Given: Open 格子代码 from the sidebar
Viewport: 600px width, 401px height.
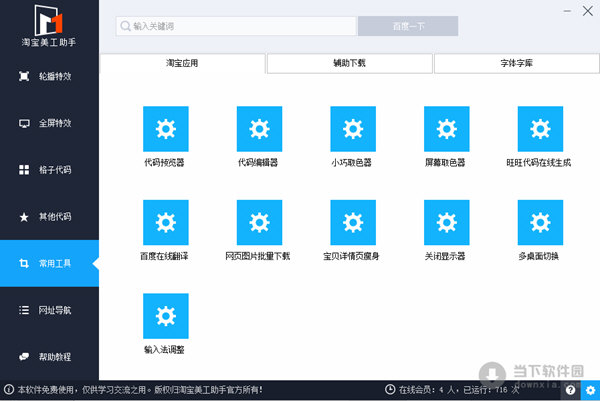Looking at the screenshot, I should click(50, 170).
